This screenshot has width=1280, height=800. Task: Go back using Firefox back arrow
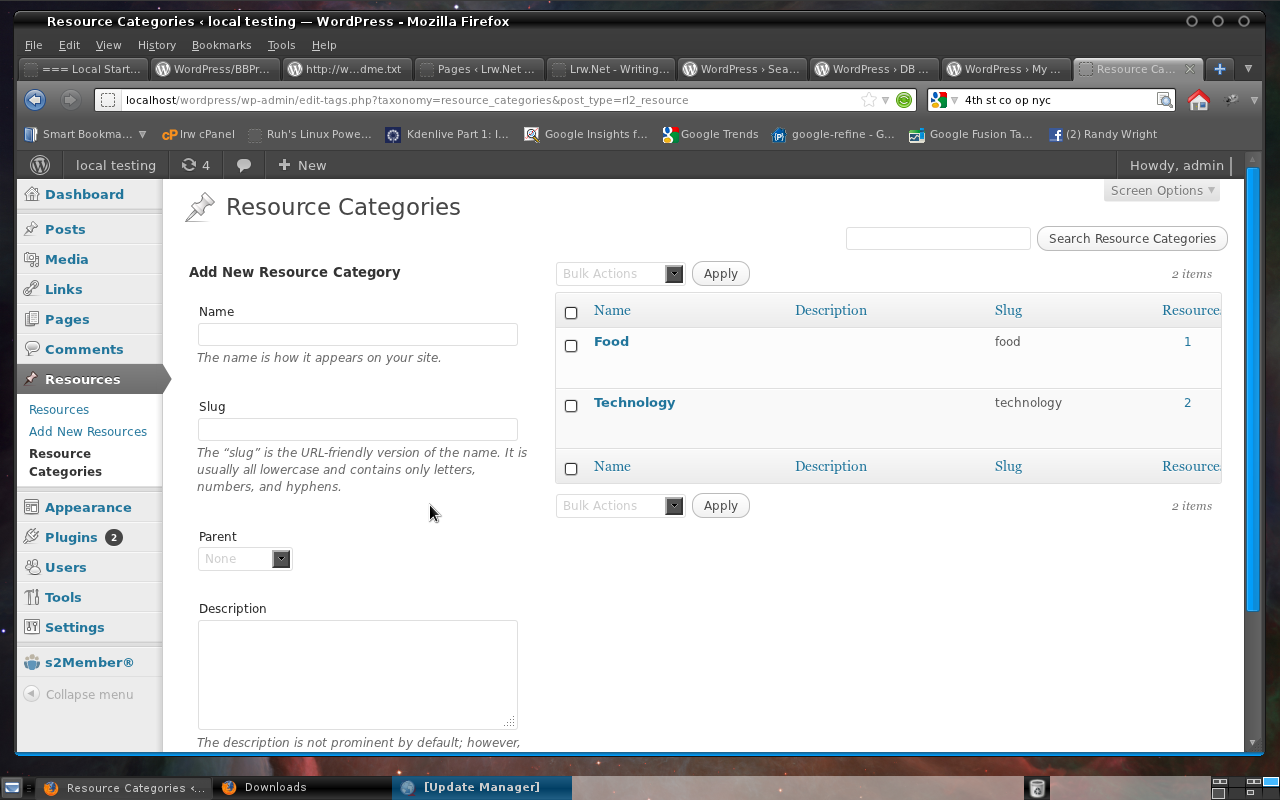point(35,100)
